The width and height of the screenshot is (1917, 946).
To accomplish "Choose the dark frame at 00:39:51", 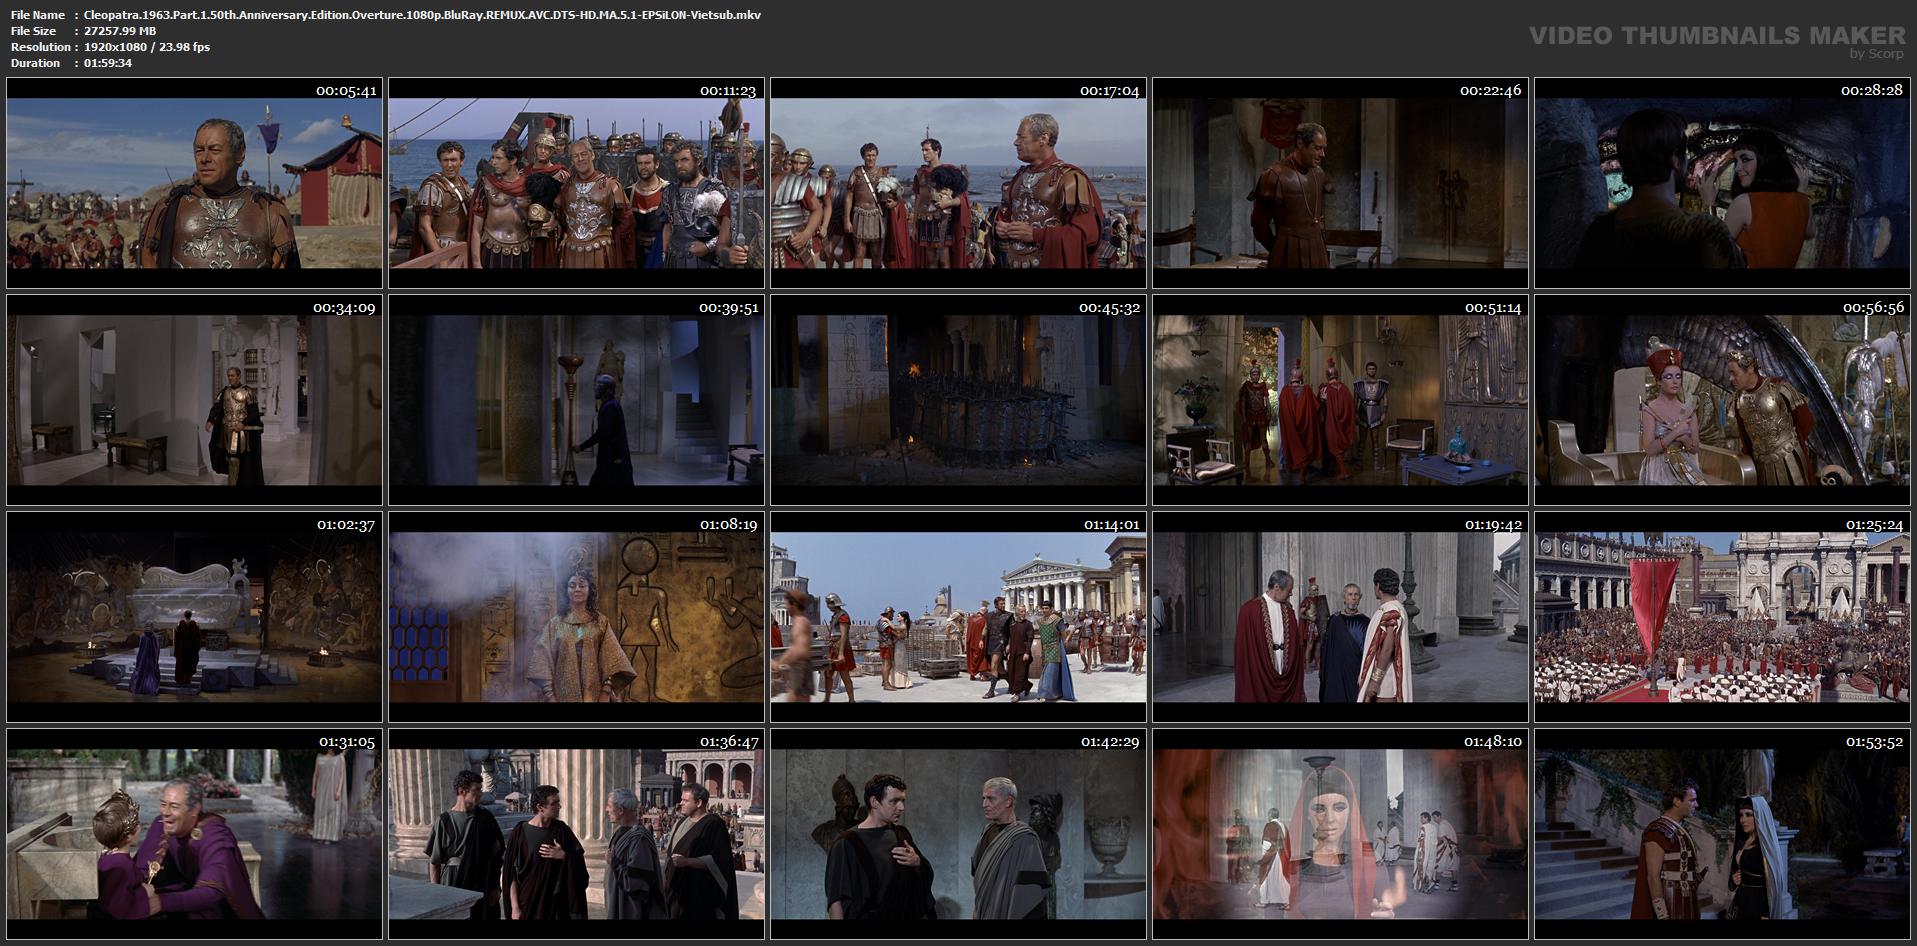I will pos(576,400).
